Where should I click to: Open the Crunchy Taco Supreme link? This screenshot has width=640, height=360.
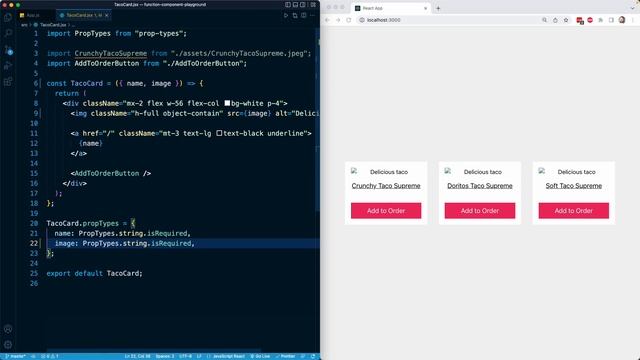[x=386, y=186]
